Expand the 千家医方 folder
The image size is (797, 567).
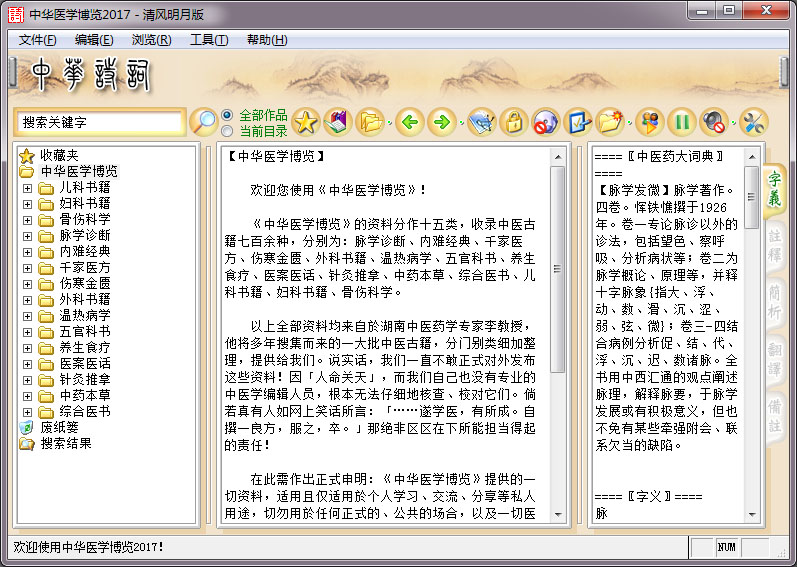click(27, 268)
